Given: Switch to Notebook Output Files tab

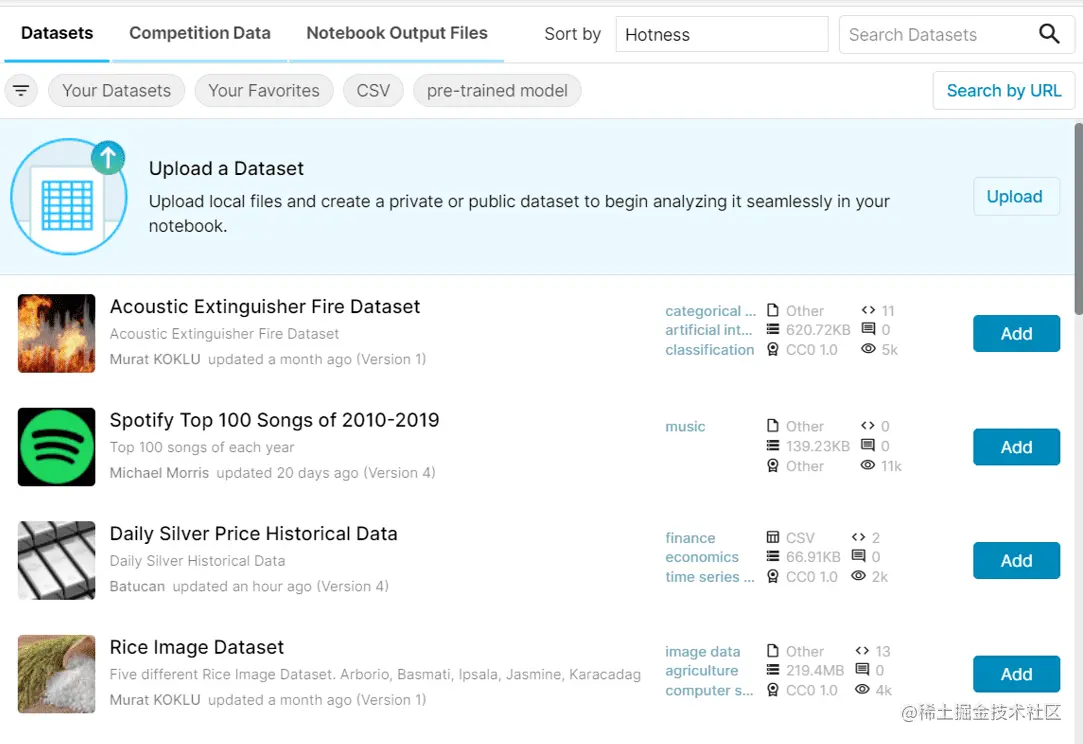Looking at the screenshot, I should coord(396,33).
